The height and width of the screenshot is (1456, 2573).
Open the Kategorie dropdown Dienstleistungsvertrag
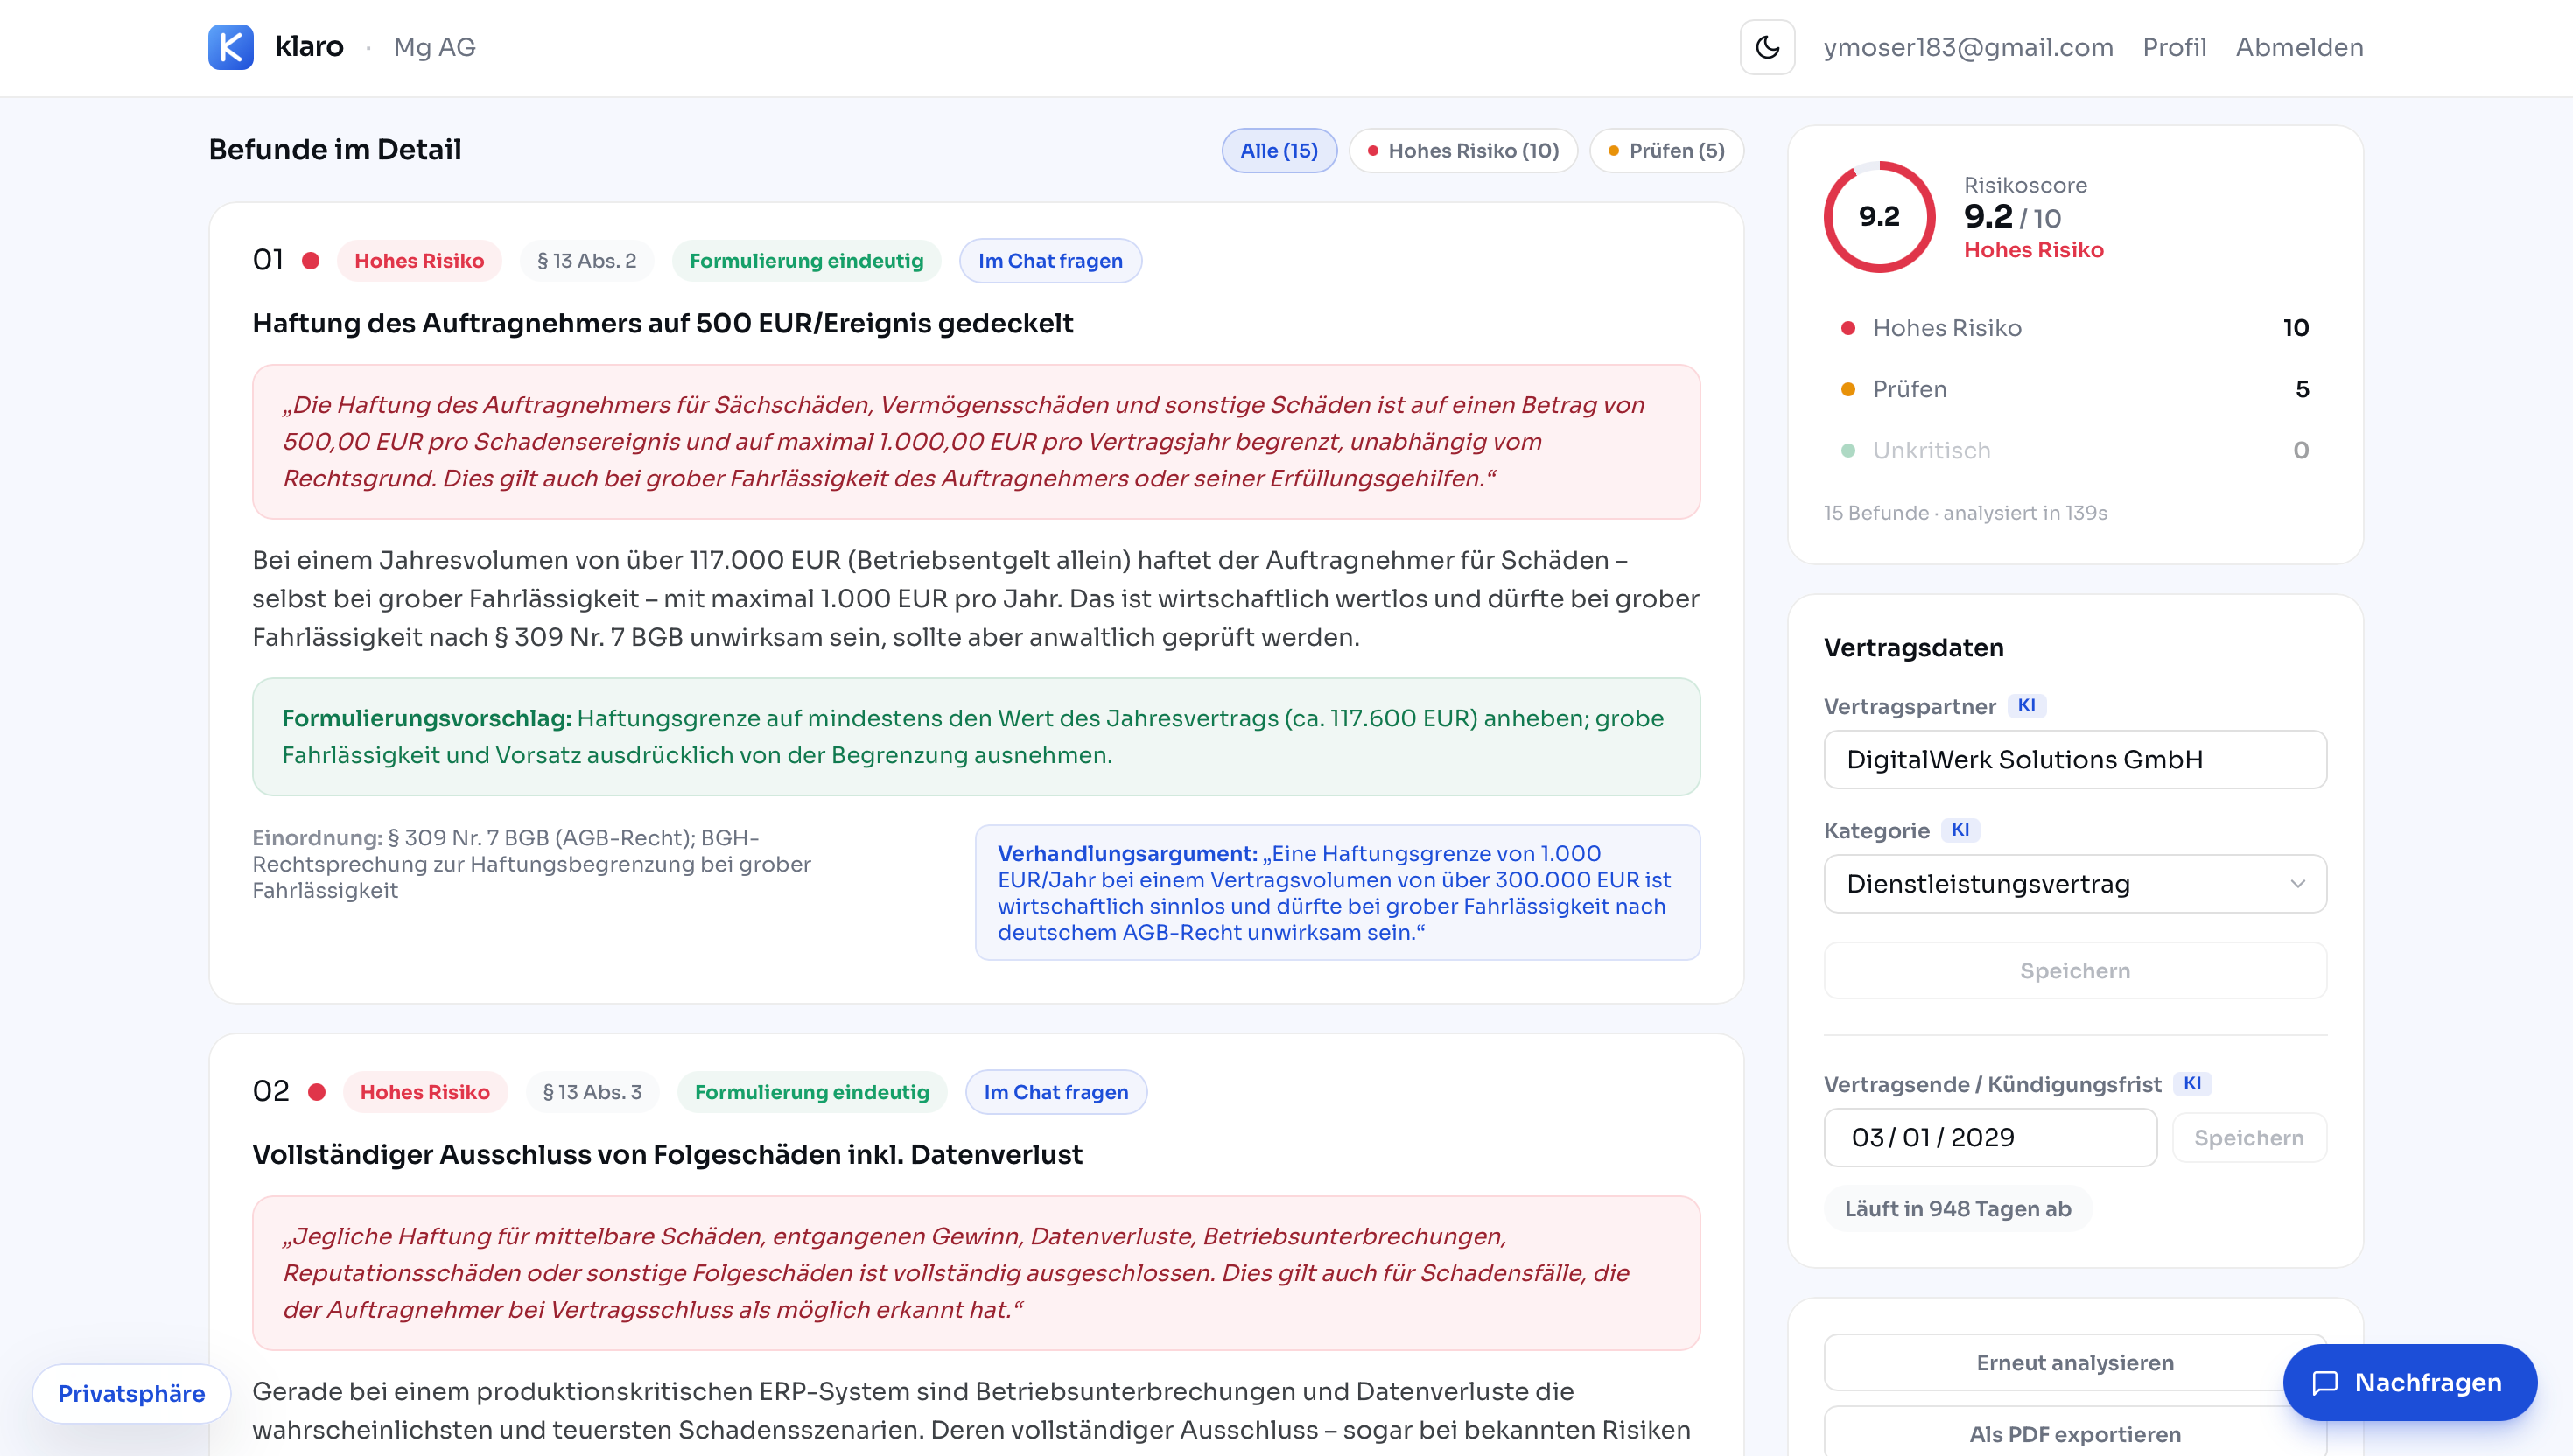pyautogui.click(x=2075, y=884)
